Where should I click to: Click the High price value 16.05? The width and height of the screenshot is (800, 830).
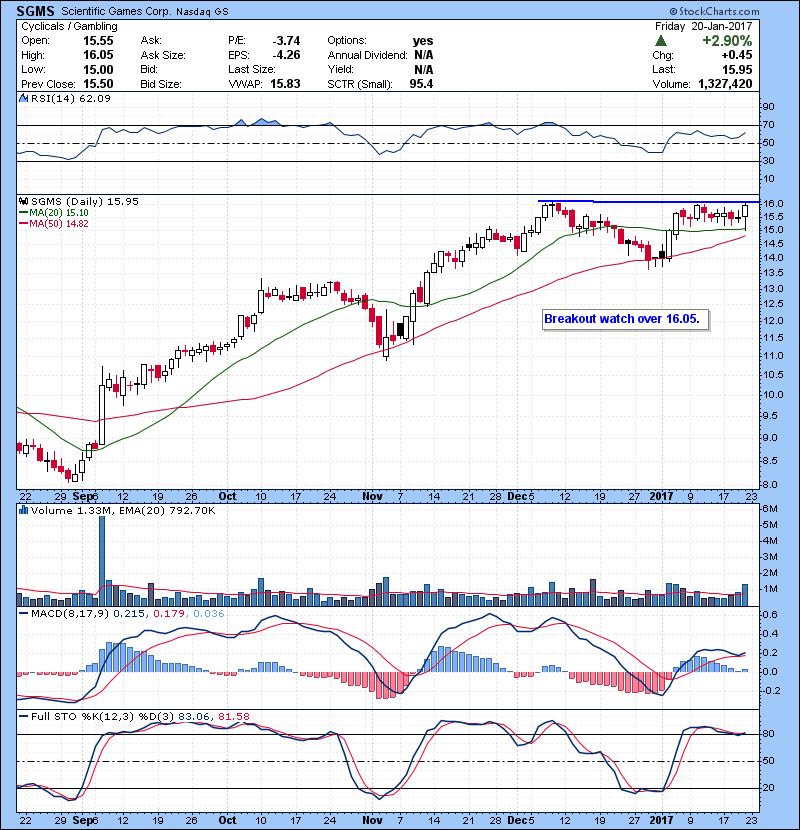point(98,55)
